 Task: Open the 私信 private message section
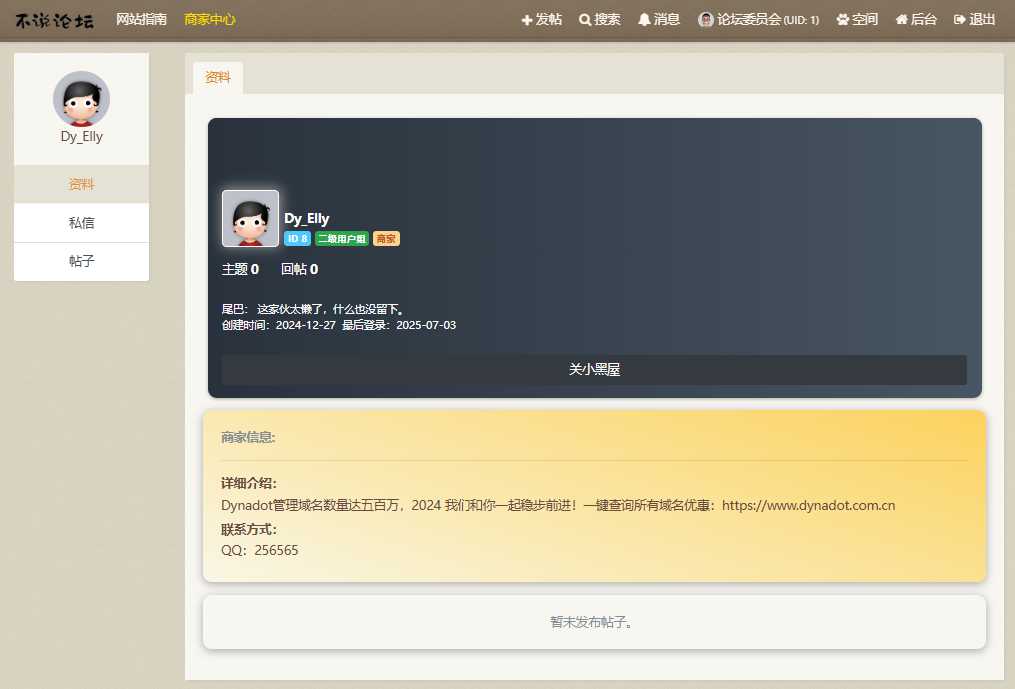[x=81, y=222]
